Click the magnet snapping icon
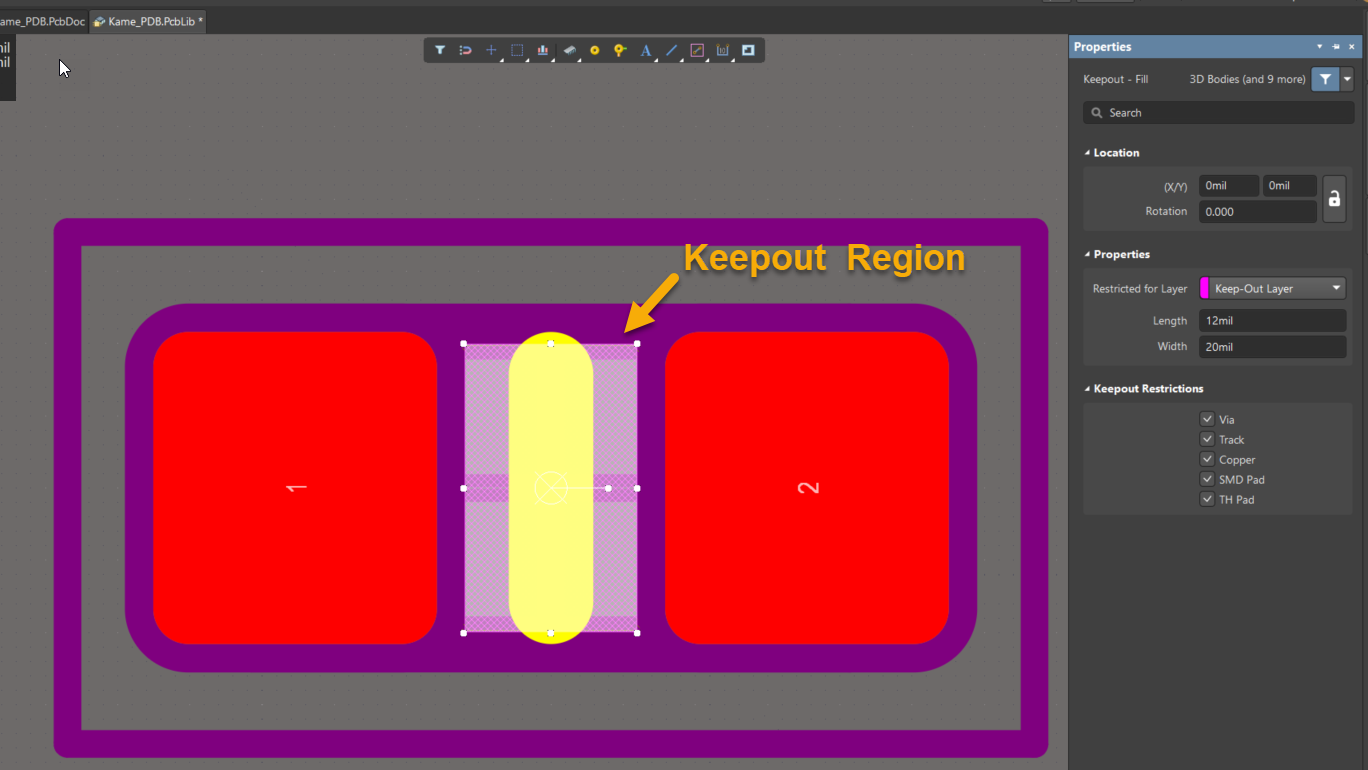Viewport: 1368px width, 770px height. (465, 50)
